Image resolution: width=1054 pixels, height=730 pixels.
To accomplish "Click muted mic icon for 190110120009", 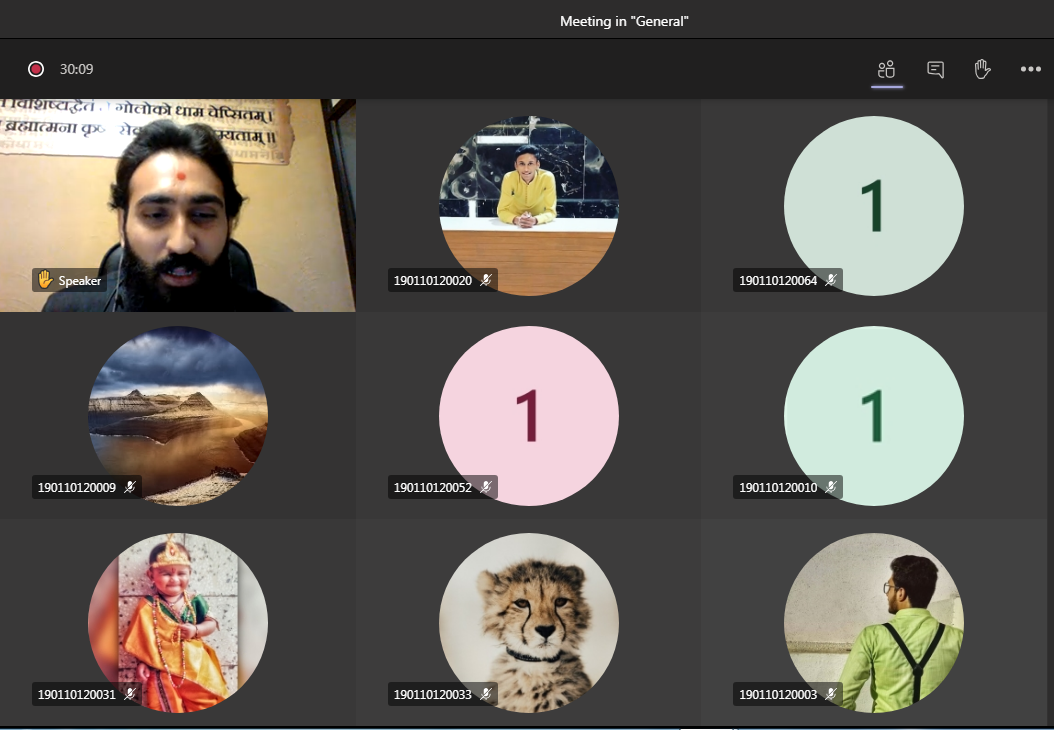I will [x=130, y=487].
